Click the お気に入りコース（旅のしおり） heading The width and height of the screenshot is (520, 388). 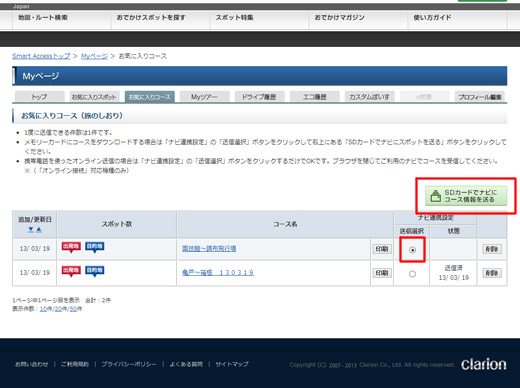click(72, 116)
